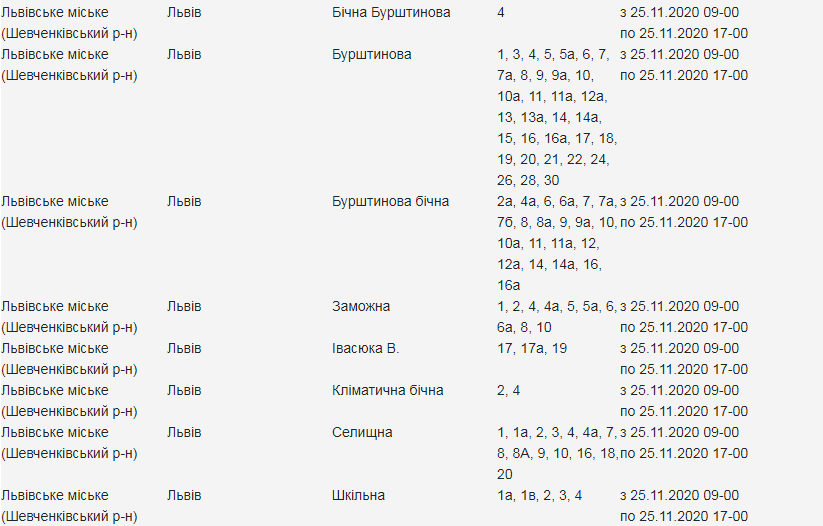This screenshot has height=526, width=823.
Task: Select the outage date in Селищна row
Action: 683,442
